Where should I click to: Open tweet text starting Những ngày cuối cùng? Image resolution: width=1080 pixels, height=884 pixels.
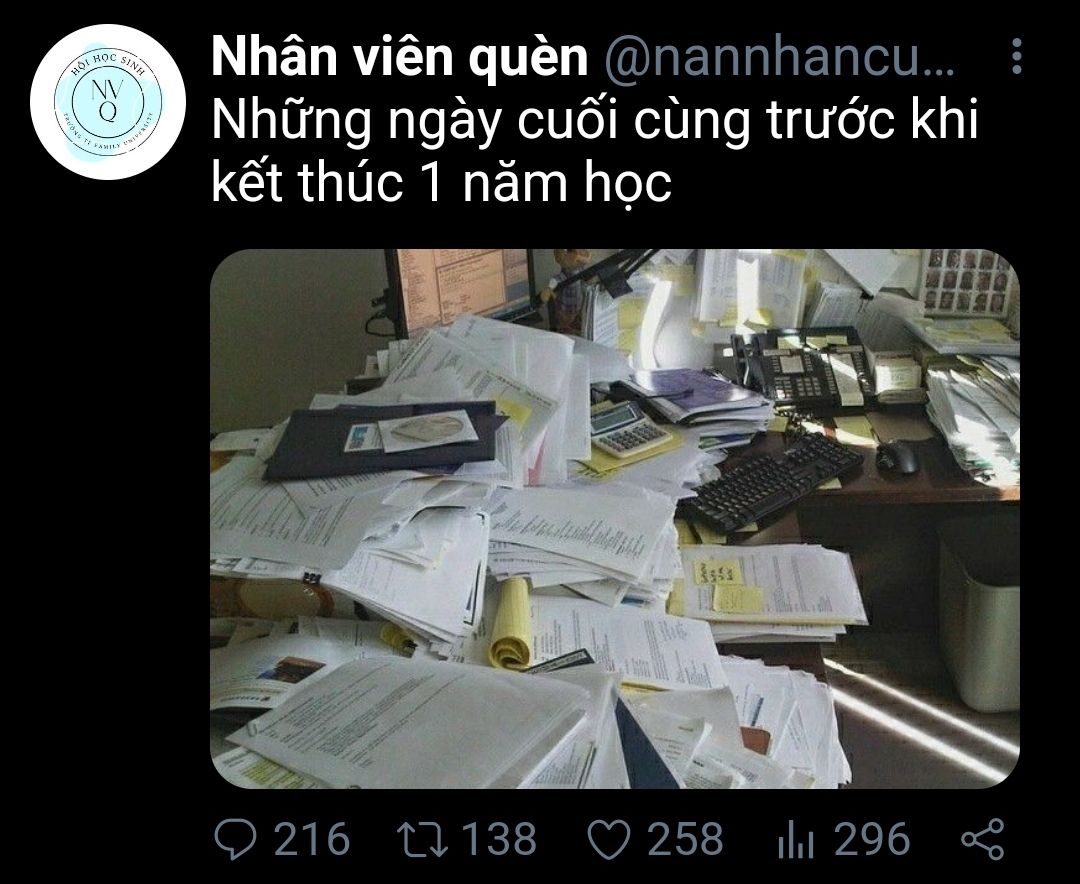click(x=594, y=122)
